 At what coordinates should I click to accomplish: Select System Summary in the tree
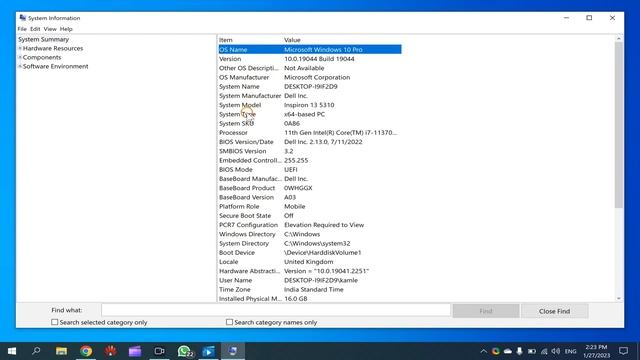pyautogui.click(x=43, y=39)
